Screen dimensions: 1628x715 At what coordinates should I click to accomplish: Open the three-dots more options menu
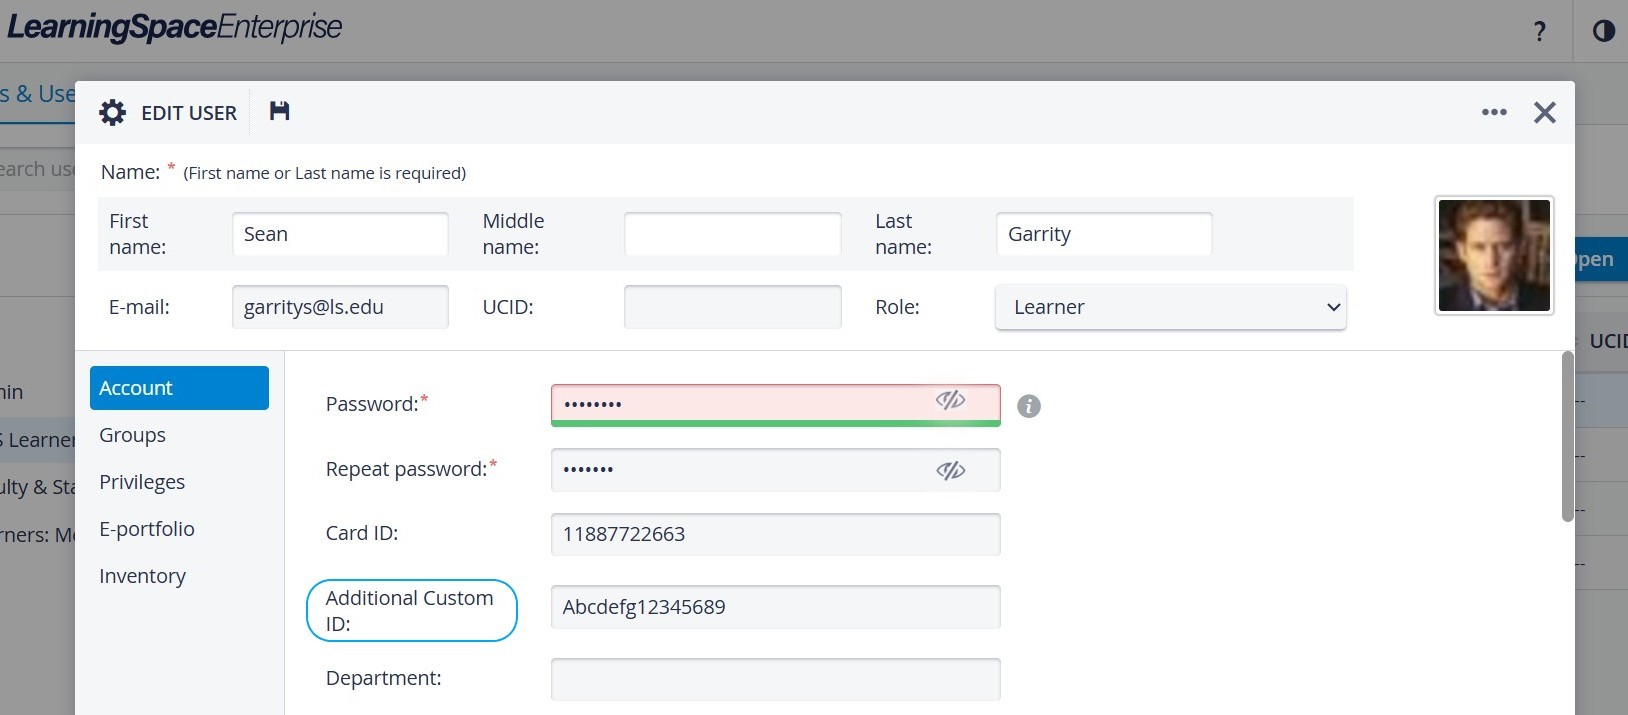click(1494, 112)
